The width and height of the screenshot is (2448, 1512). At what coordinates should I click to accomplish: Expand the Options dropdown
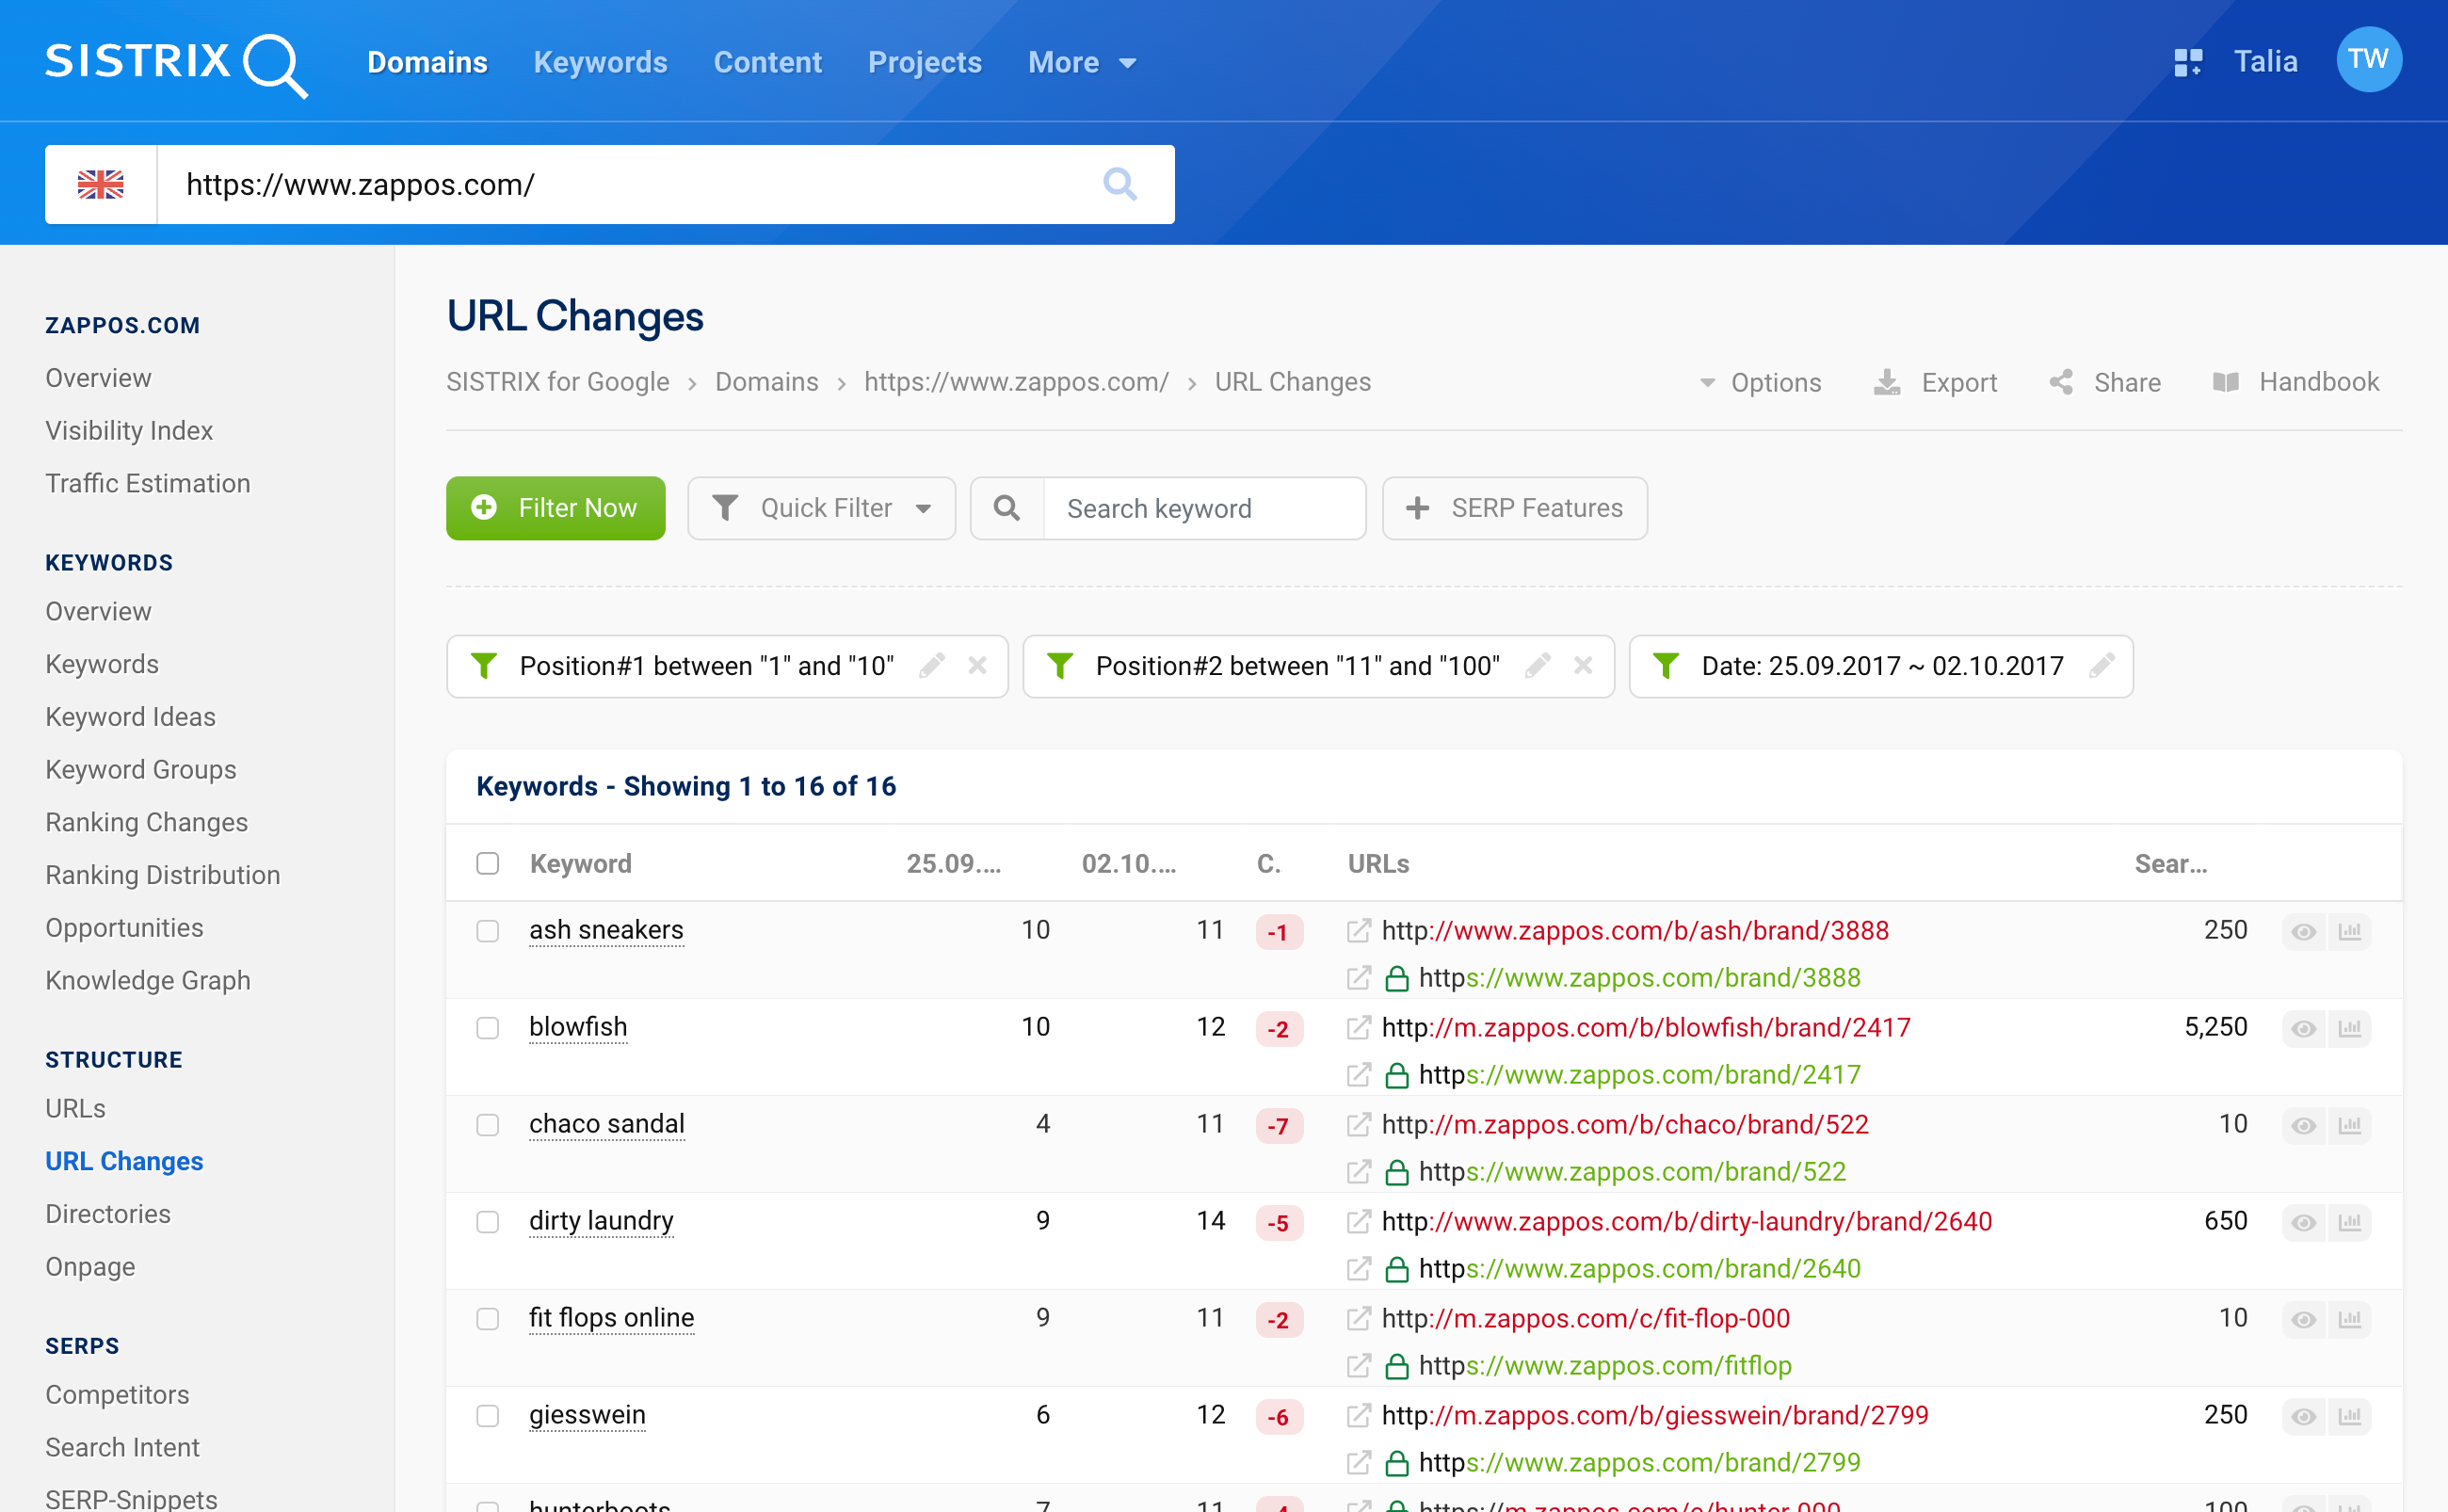click(x=1760, y=382)
